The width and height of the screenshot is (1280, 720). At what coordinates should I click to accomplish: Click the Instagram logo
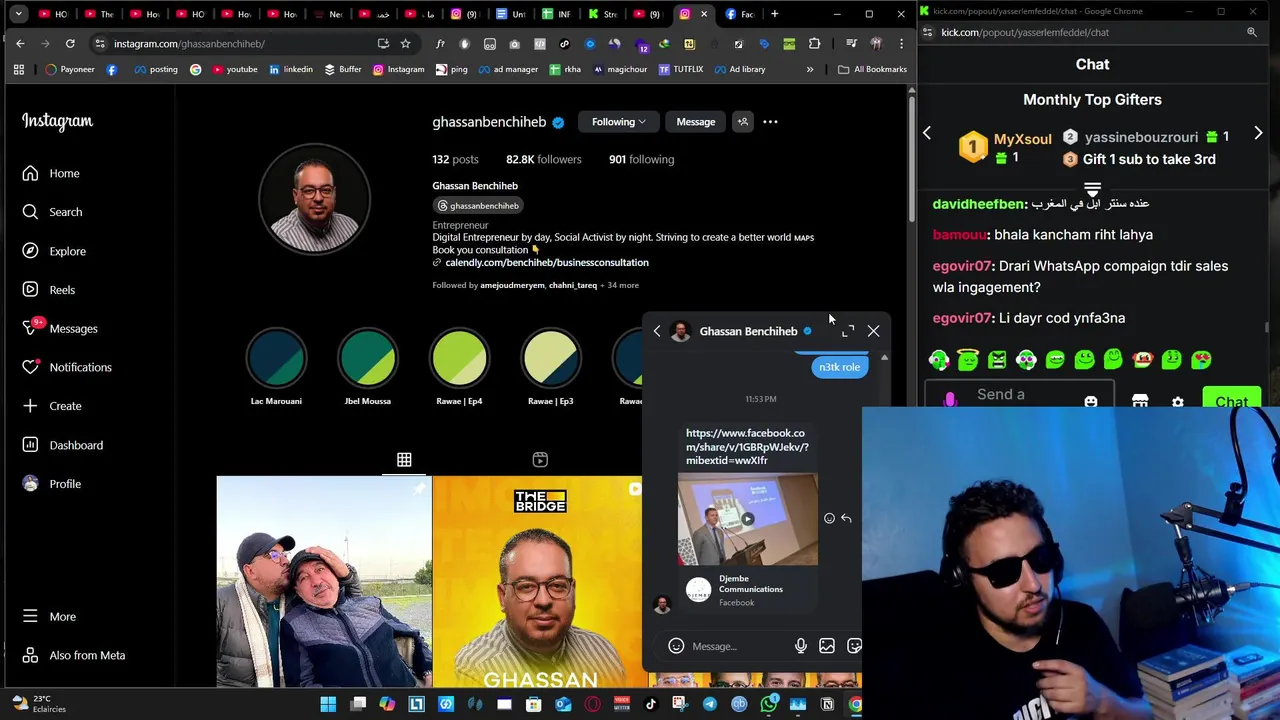[57, 121]
